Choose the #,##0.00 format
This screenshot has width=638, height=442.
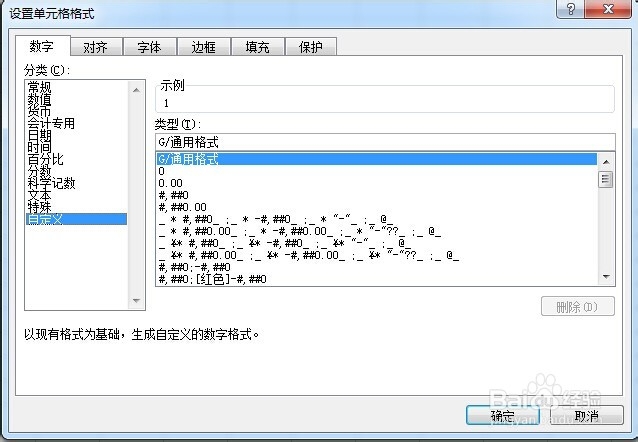point(377,207)
